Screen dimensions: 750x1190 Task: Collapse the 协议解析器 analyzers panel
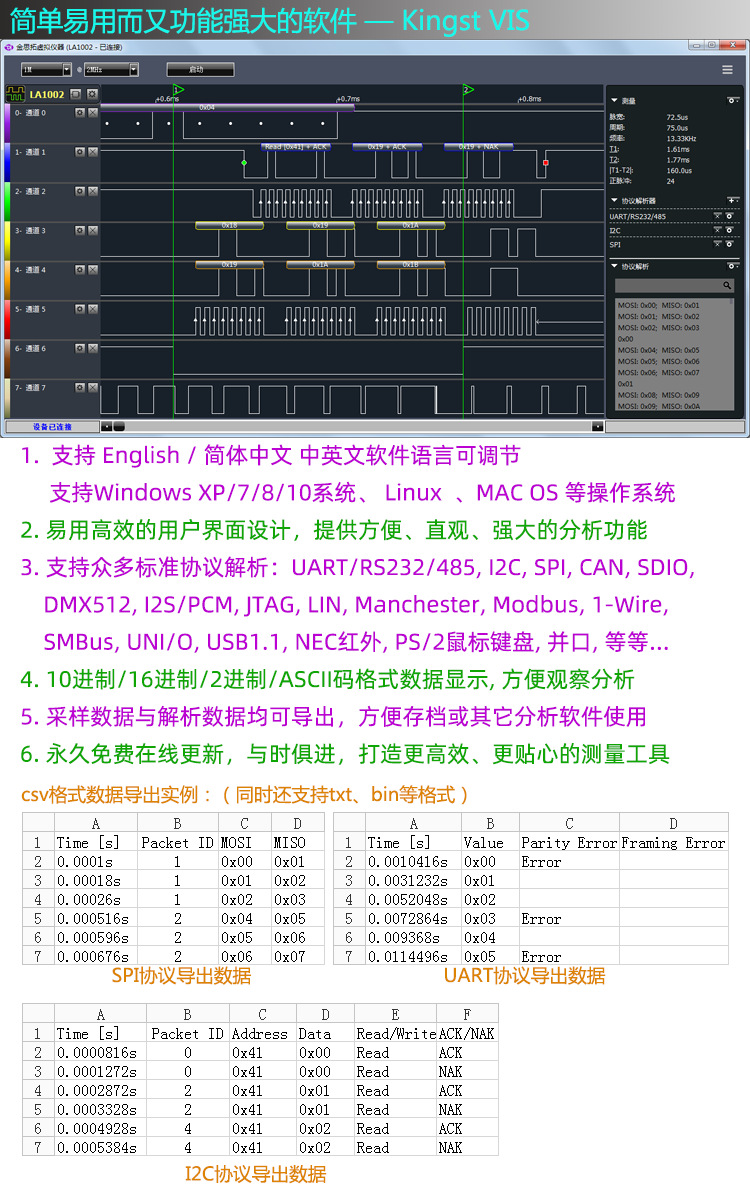coord(614,200)
